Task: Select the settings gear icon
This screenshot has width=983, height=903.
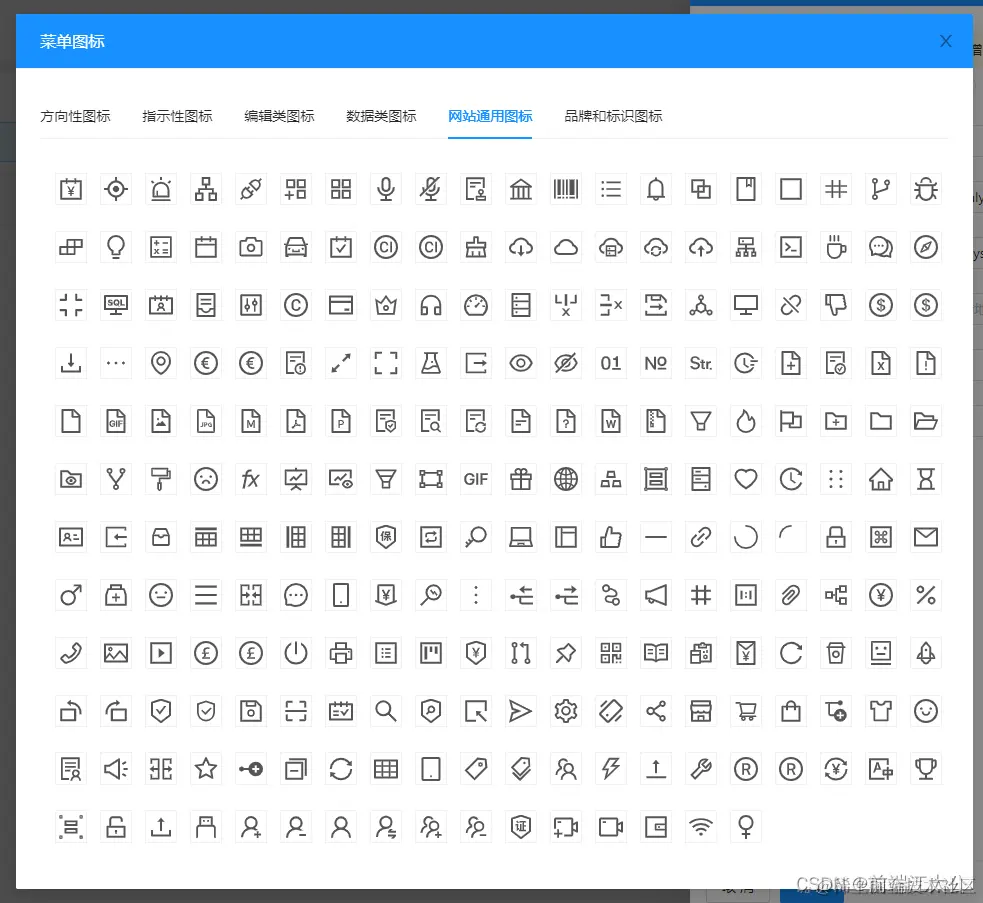Action: tap(565, 711)
